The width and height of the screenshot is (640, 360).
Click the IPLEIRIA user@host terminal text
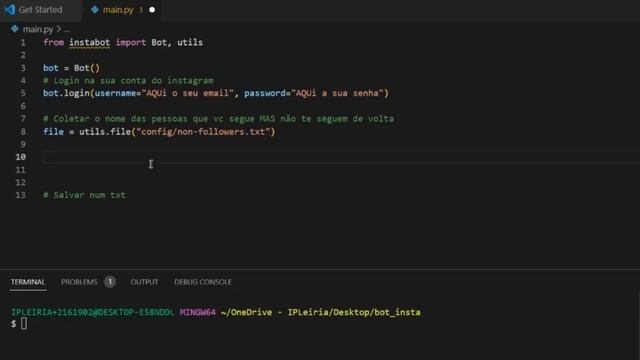(x=92, y=312)
